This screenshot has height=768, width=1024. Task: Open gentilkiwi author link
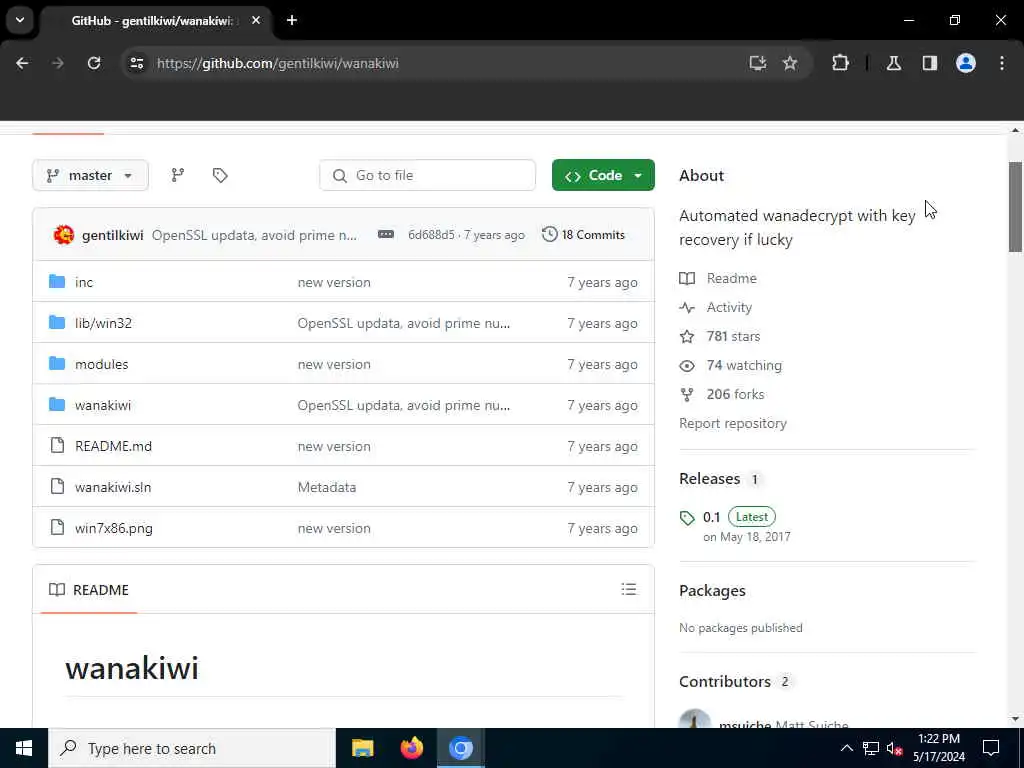pyautogui.click(x=112, y=235)
